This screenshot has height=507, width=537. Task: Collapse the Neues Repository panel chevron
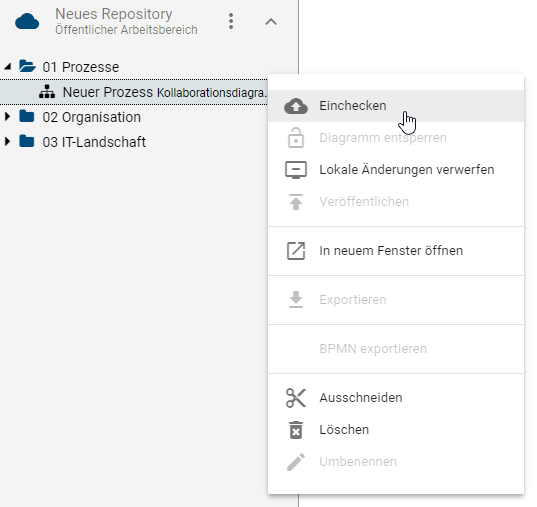click(271, 22)
